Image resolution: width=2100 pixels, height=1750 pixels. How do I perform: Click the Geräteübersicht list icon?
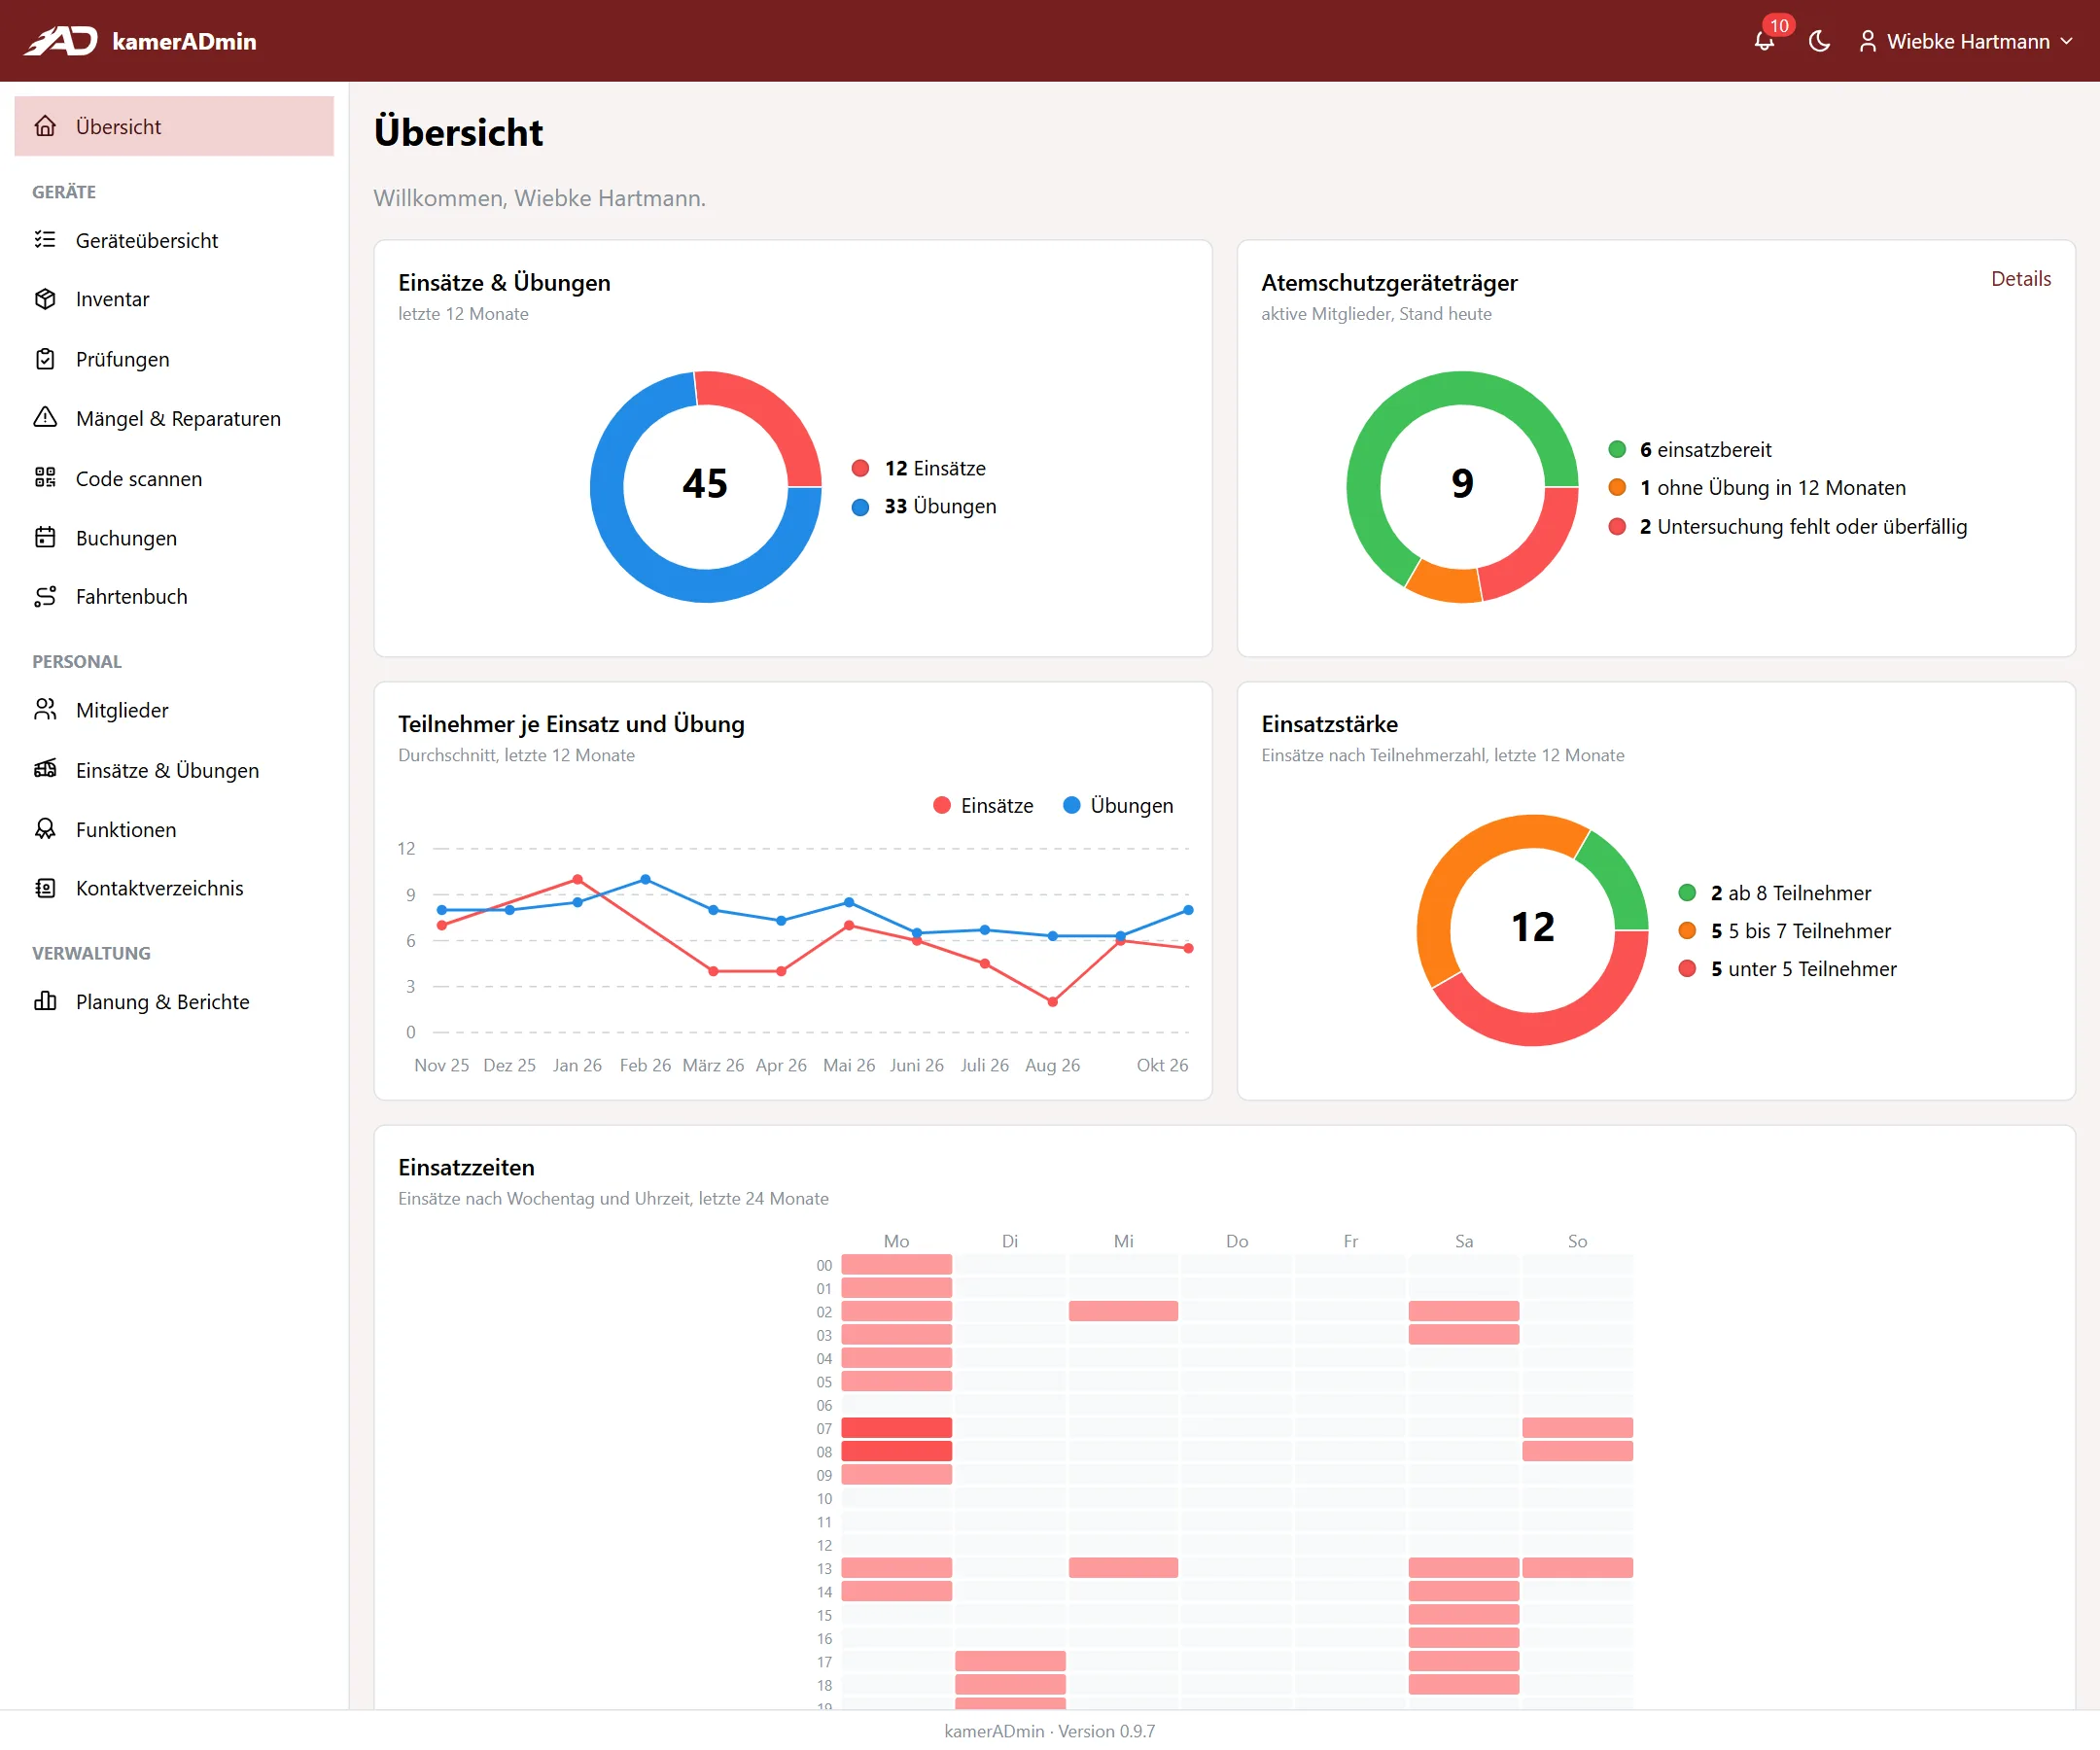(45, 240)
